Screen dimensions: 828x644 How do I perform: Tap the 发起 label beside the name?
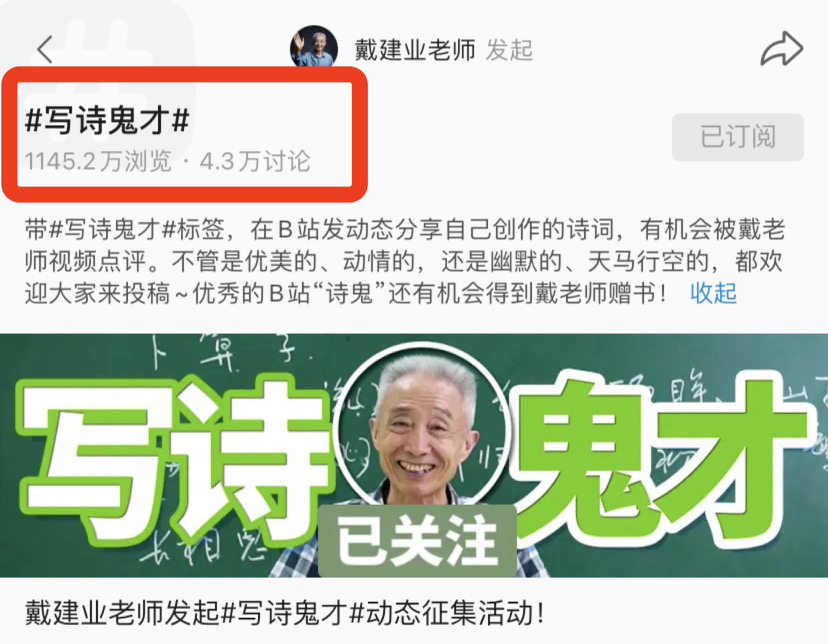[509, 50]
